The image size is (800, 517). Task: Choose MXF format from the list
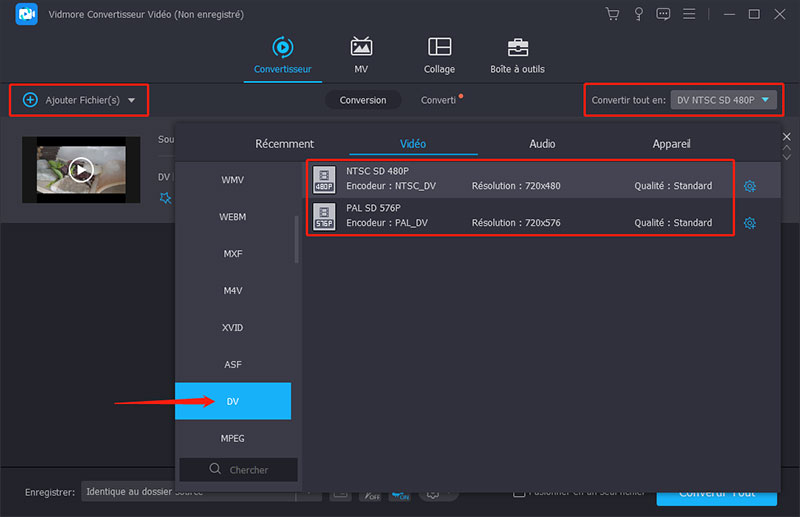[233, 254]
